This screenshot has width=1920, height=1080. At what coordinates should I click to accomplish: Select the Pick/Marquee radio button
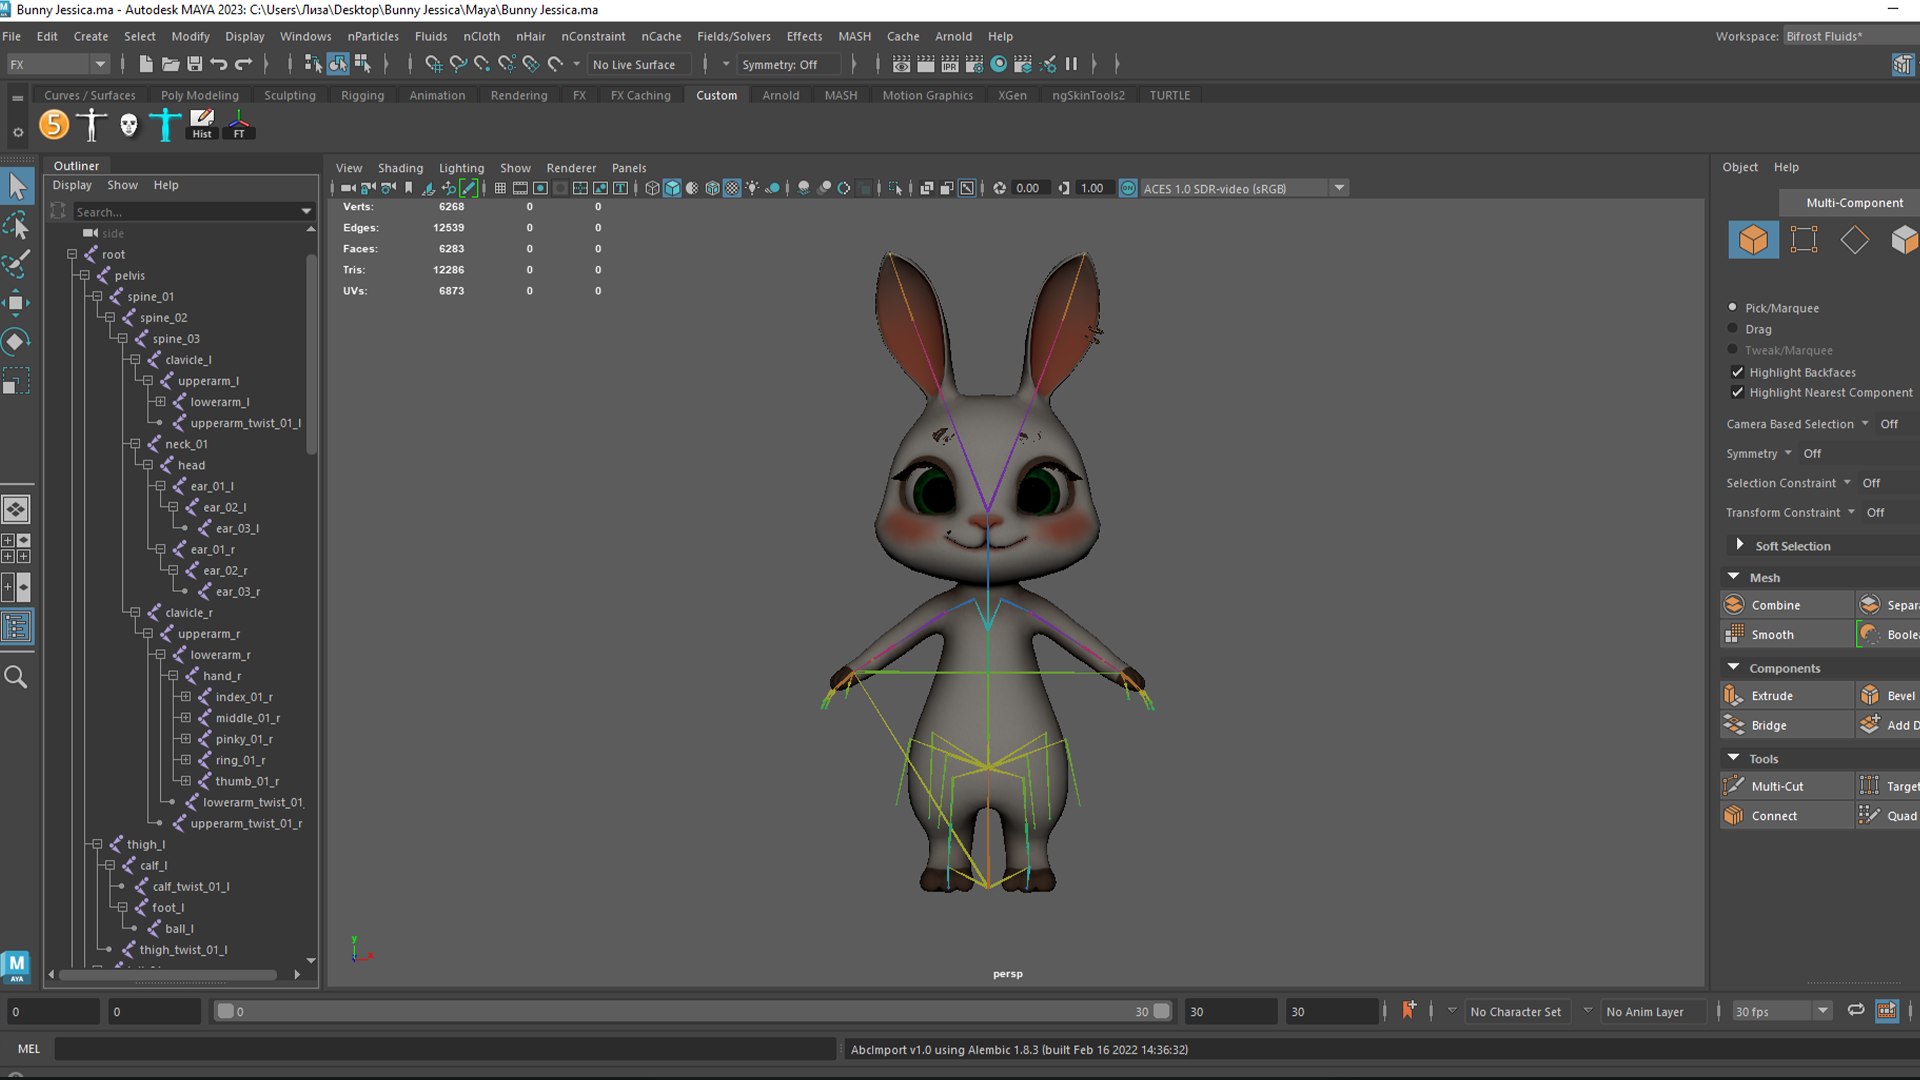[x=1733, y=307]
